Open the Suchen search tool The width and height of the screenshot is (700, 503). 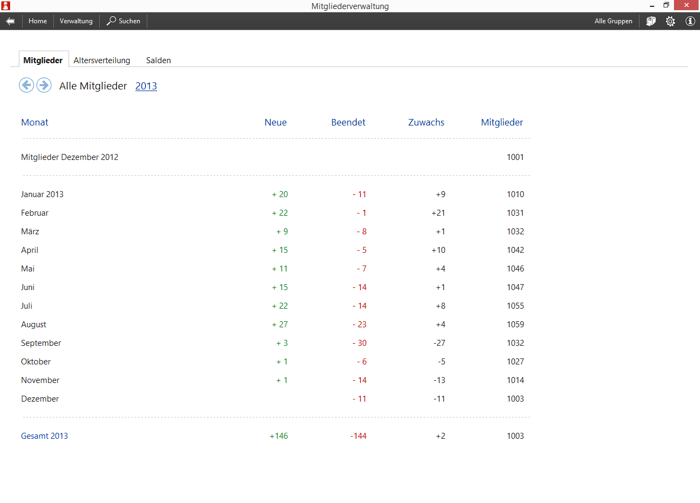[x=124, y=21]
